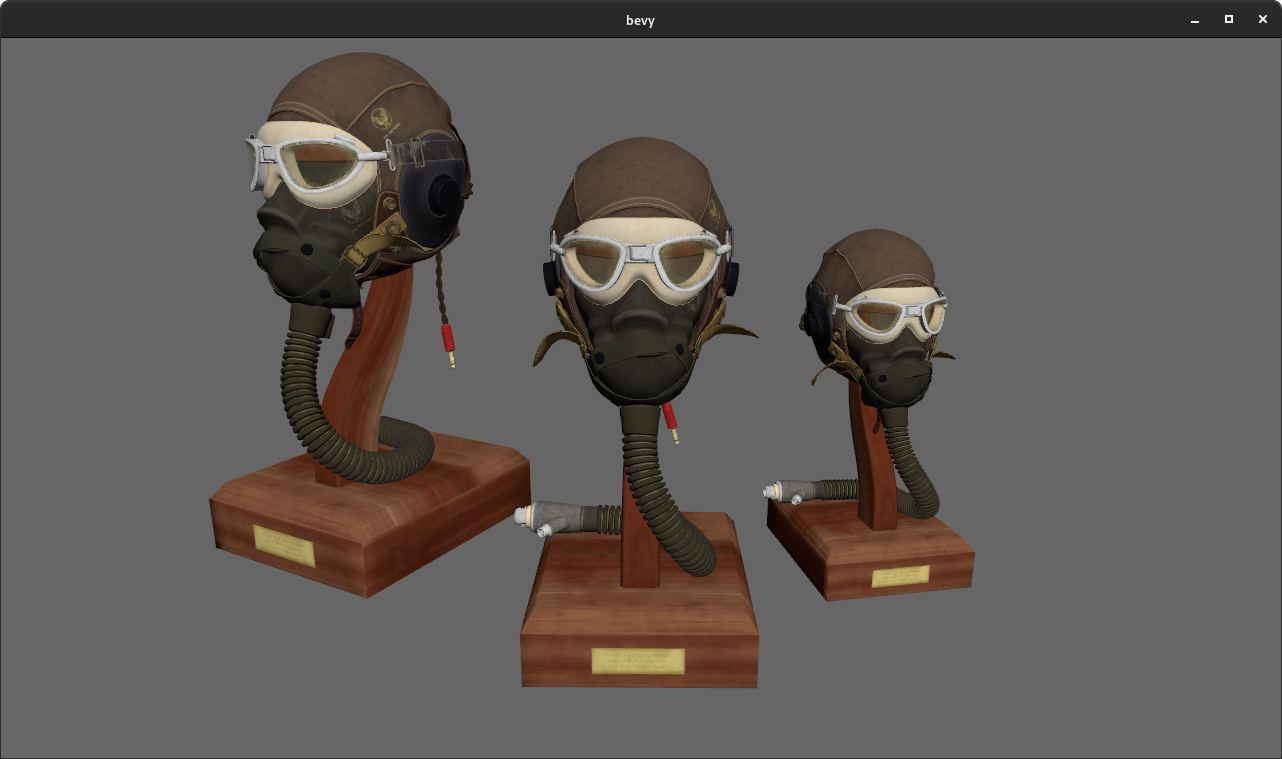Image resolution: width=1282 pixels, height=759 pixels.
Task: Click the goggles on the right helmet
Action: [x=890, y=313]
